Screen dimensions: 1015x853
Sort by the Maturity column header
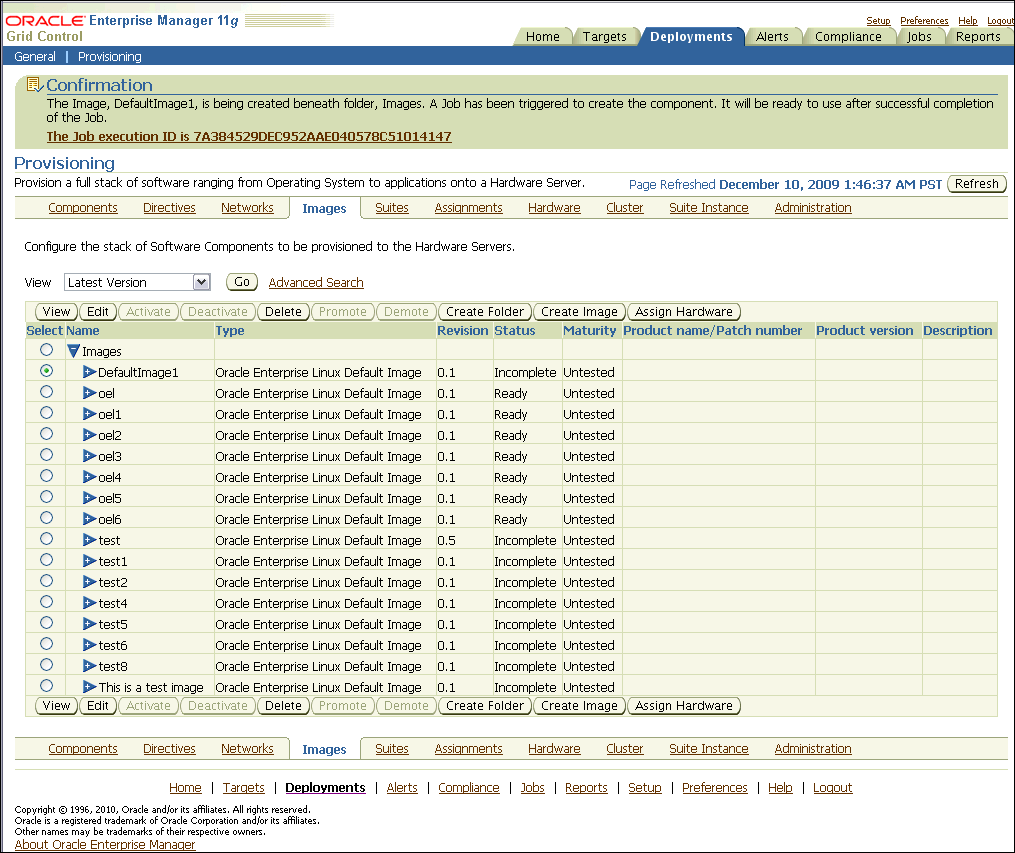click(x=589, y=331)
